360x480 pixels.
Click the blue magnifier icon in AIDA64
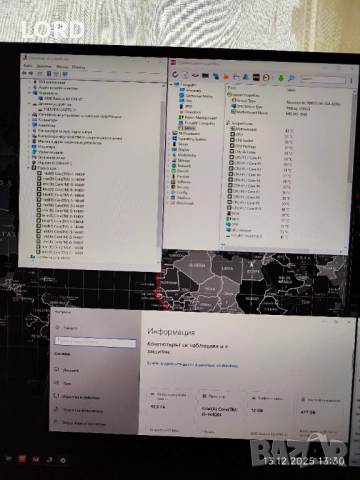coord(291,78)
